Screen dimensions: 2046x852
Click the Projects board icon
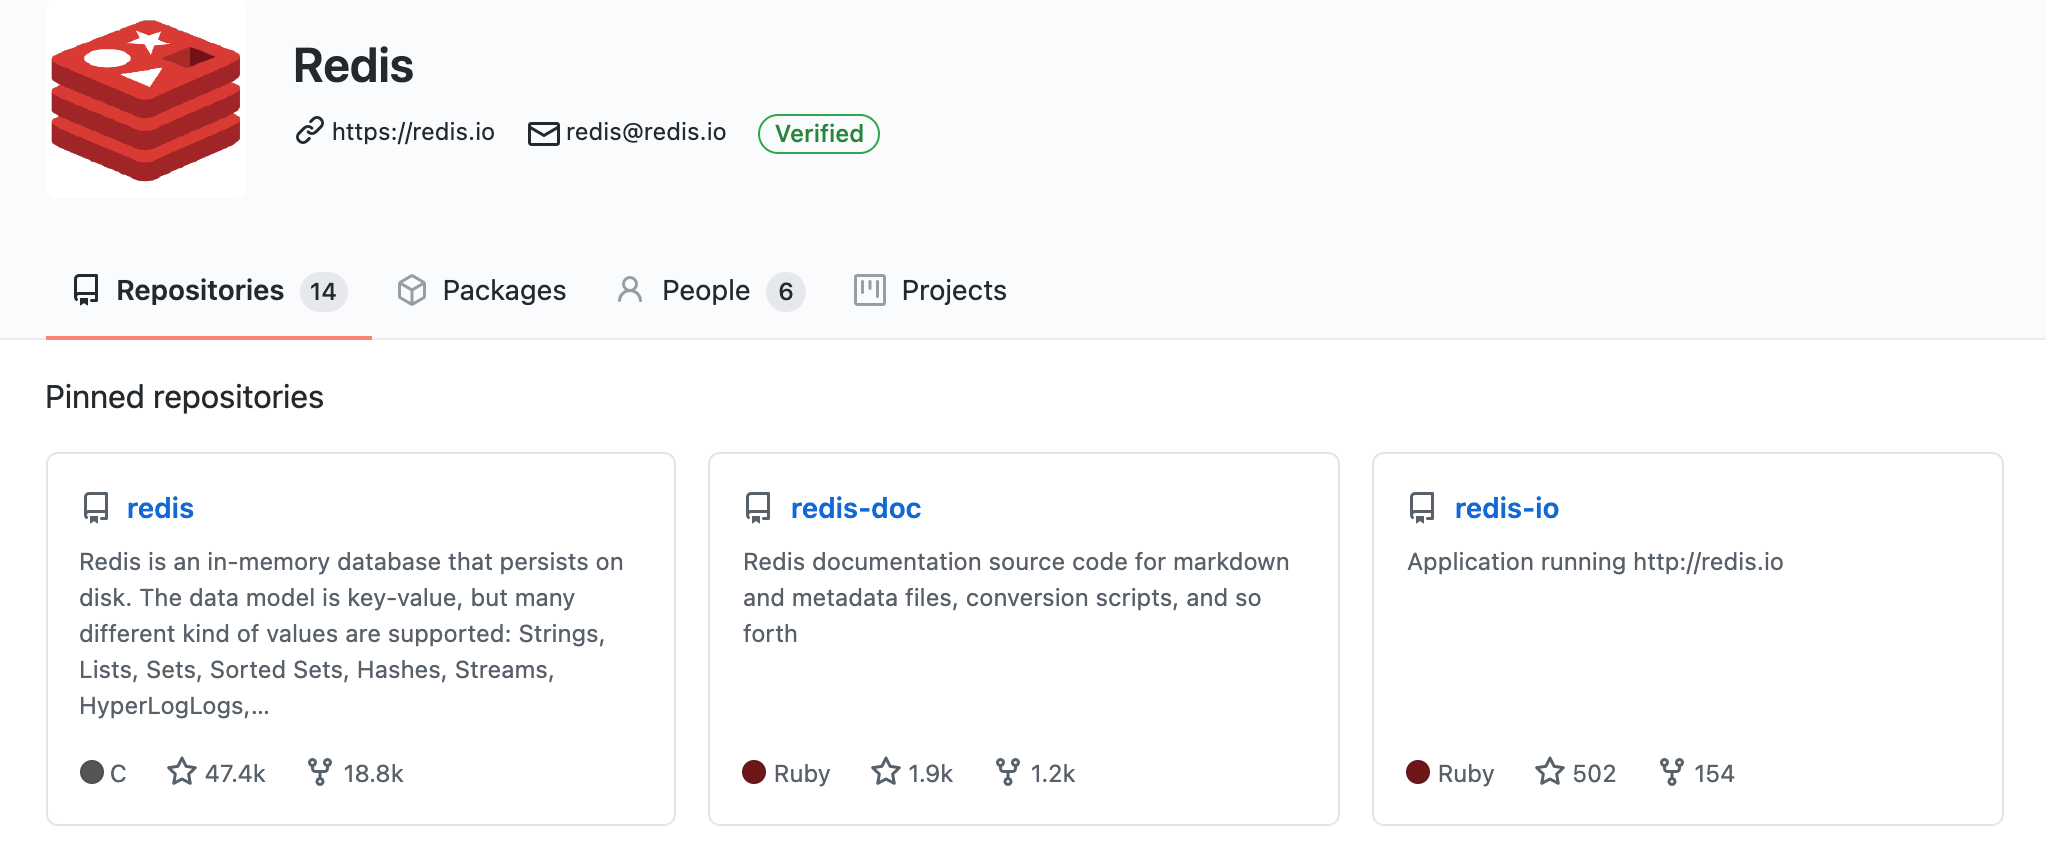[870, 290]
